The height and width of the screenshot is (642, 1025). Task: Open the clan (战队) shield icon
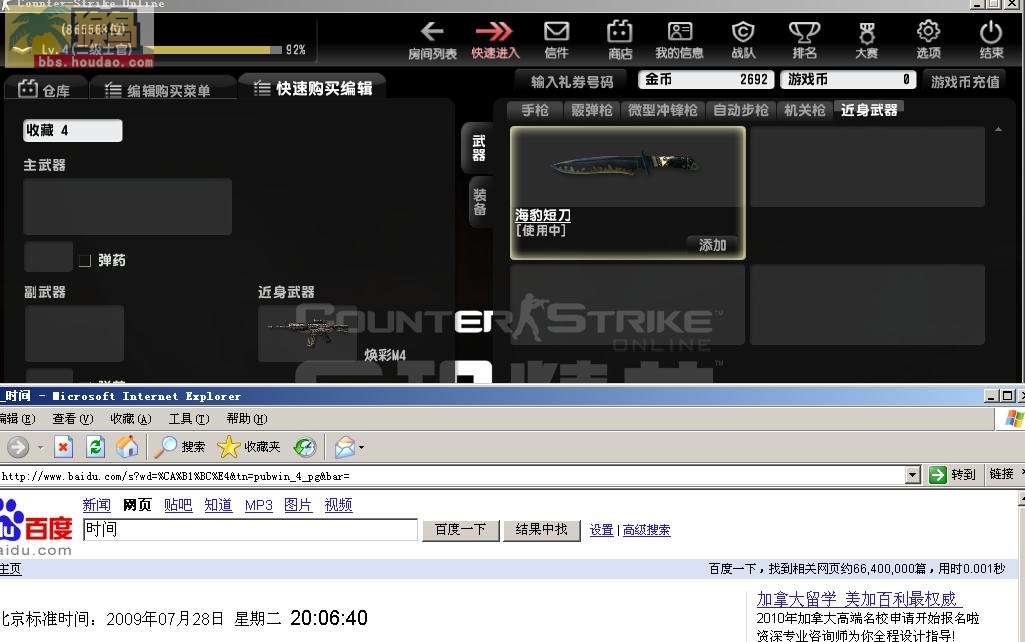tap(743, 31)
